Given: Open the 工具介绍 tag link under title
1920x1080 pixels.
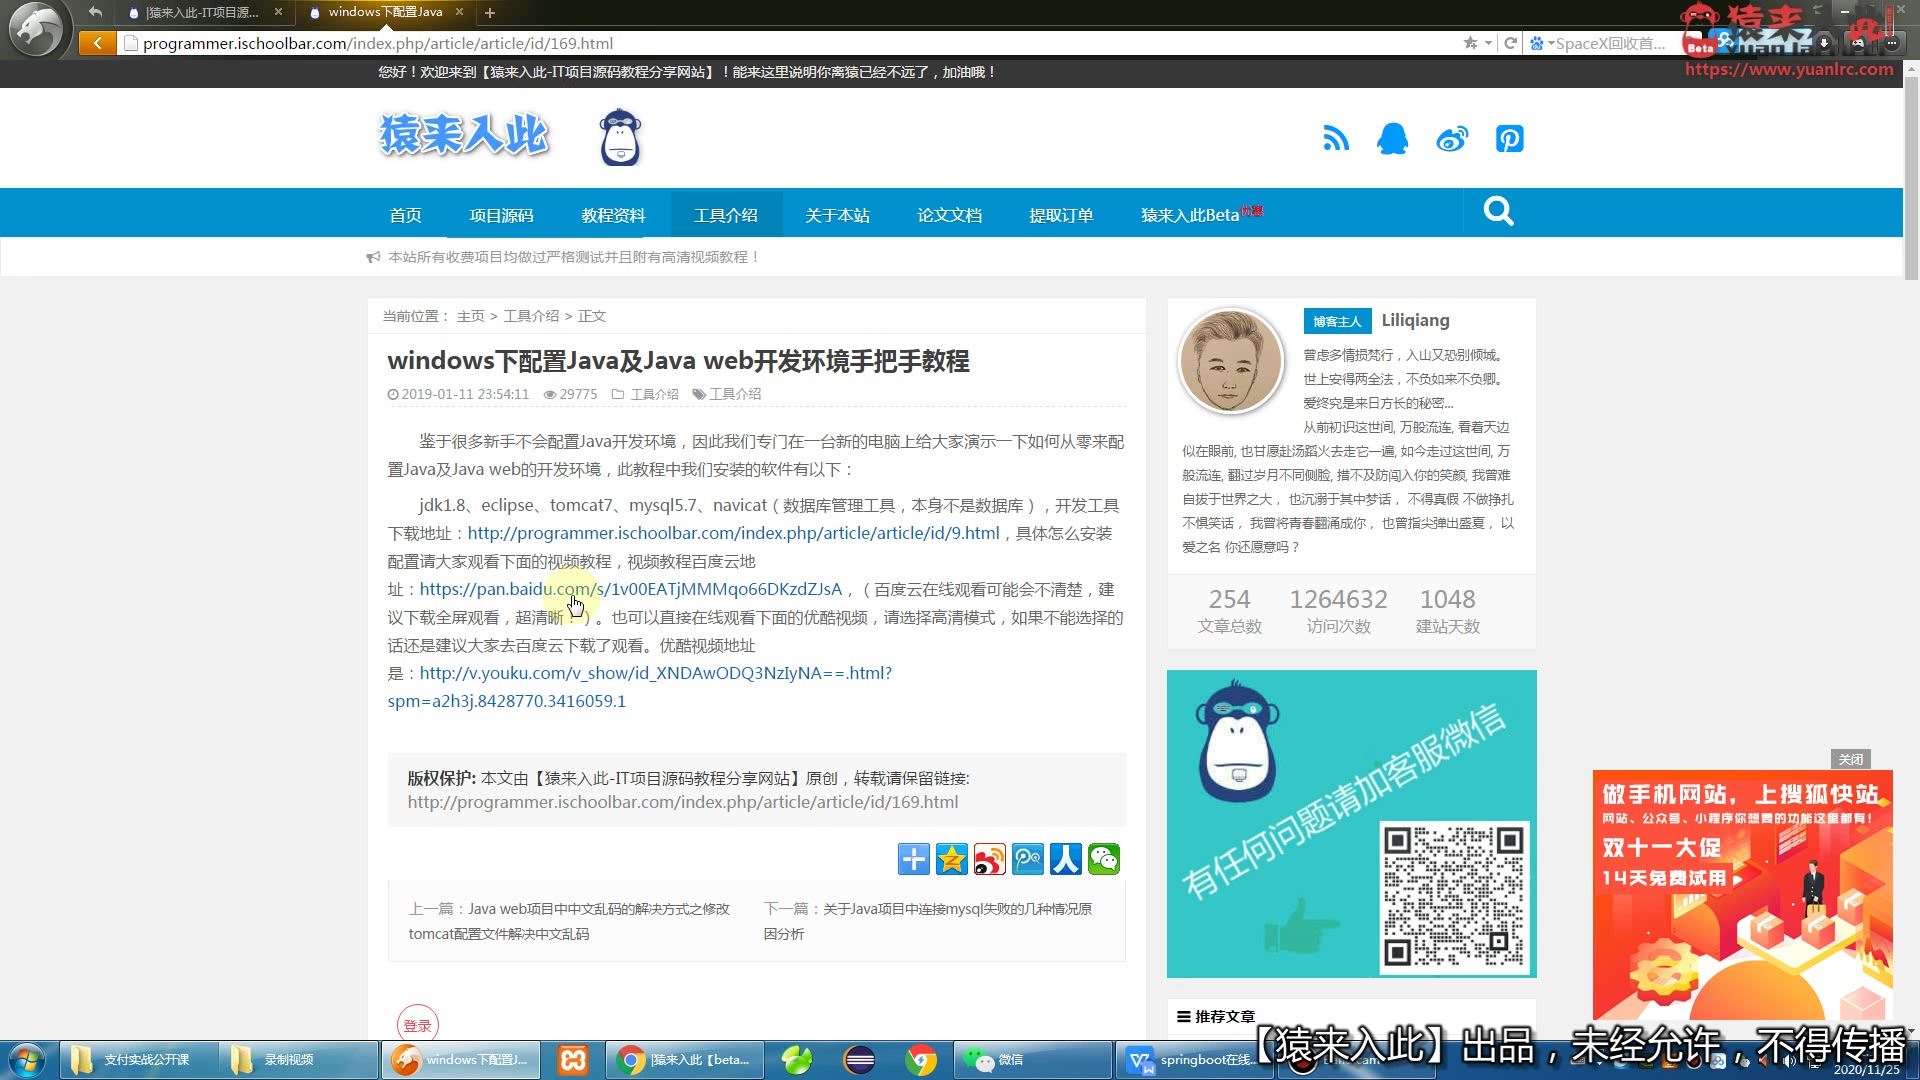Looking at the screenshot, I should click(735, 394).
